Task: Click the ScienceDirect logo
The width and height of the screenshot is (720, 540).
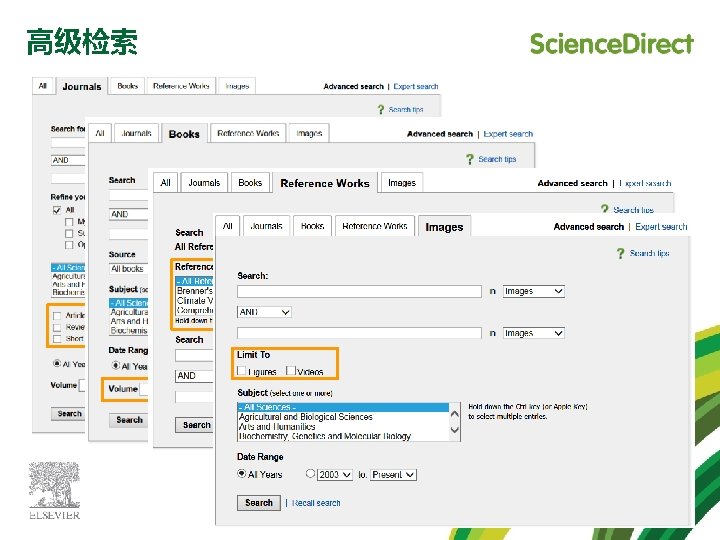Action: (612, 44)
